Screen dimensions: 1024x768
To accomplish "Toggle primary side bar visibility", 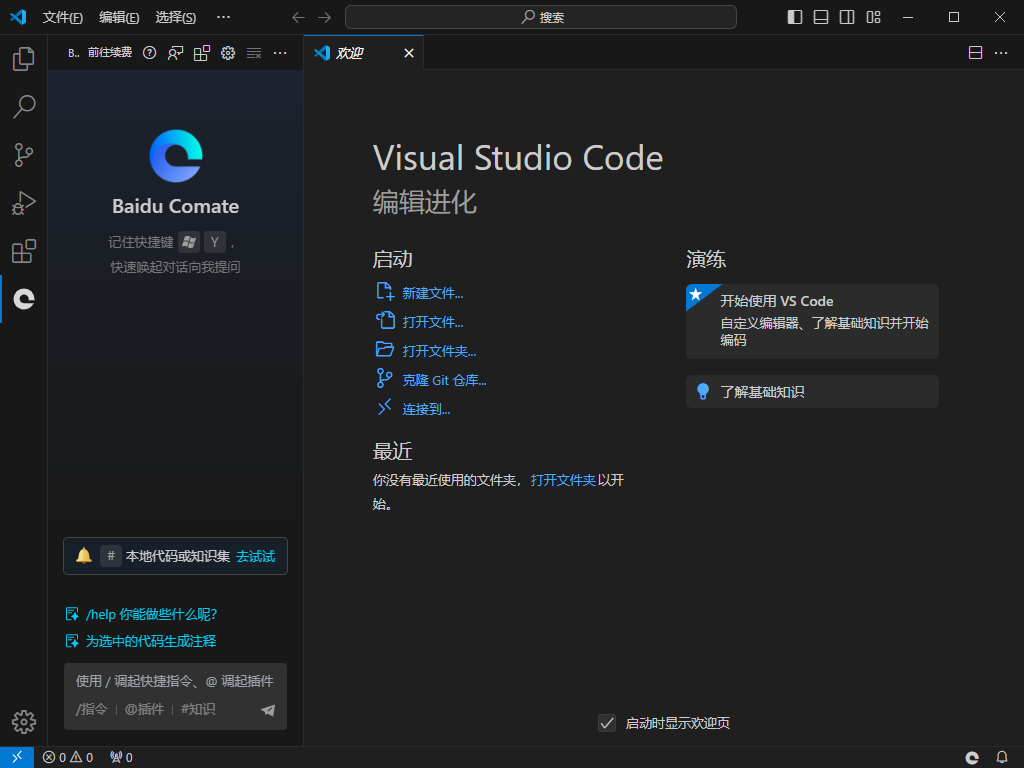I will (795, 17).
